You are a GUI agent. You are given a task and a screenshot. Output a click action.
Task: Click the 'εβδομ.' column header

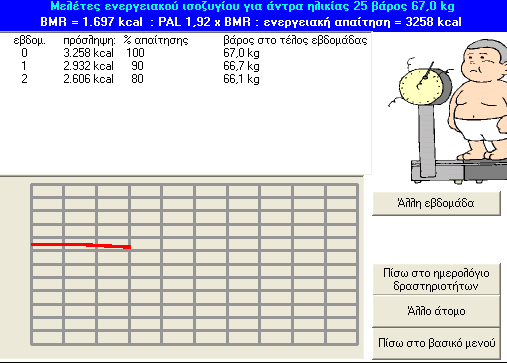point(29,41)
